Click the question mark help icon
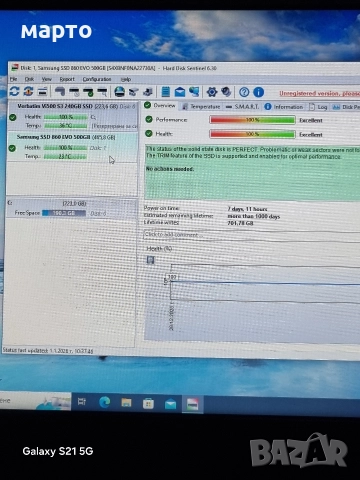This screenshot has width=360, height=480. click(244, 92)
